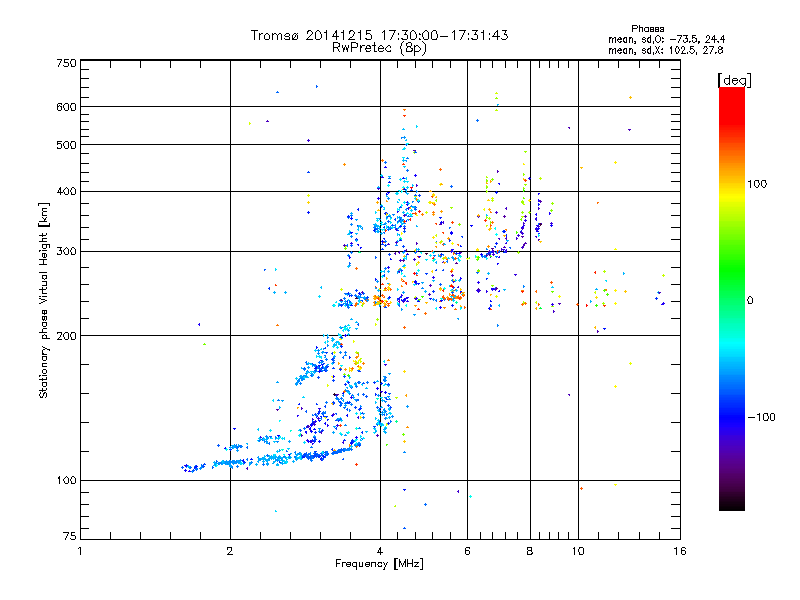Click the colorbar tick label '100'
Screen dimensions: 800x600
757,184
